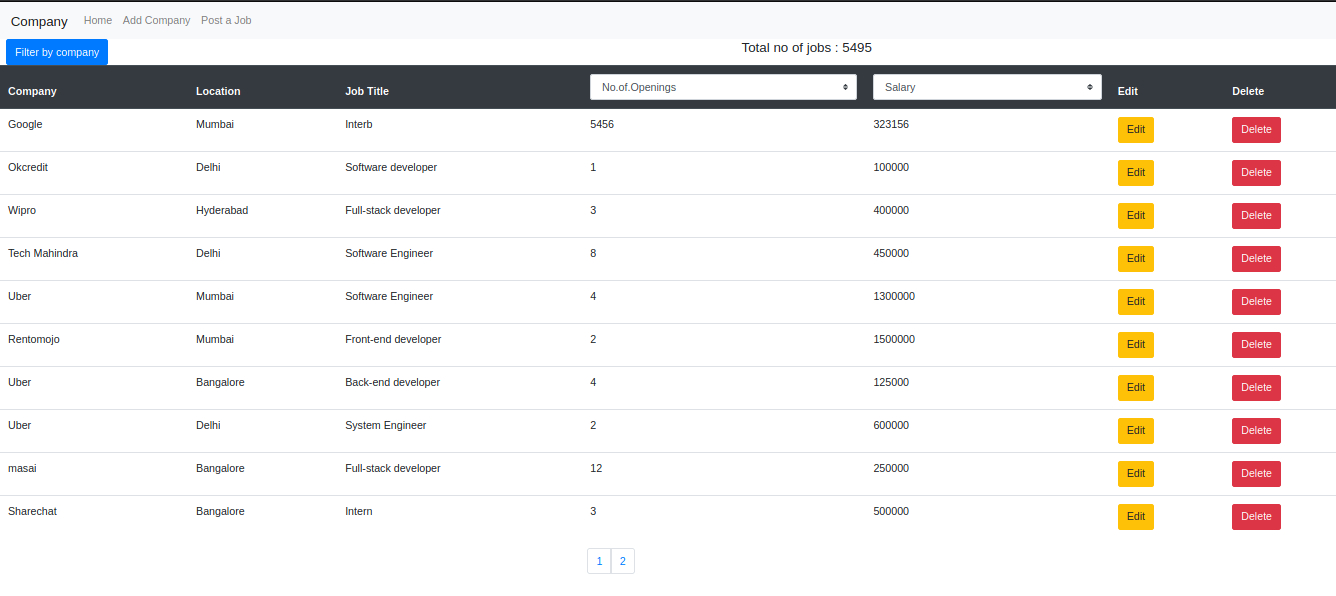The height and width of the screenshot is (596, 1336).
Task: Delete the Google job row
Action: 1256,130
